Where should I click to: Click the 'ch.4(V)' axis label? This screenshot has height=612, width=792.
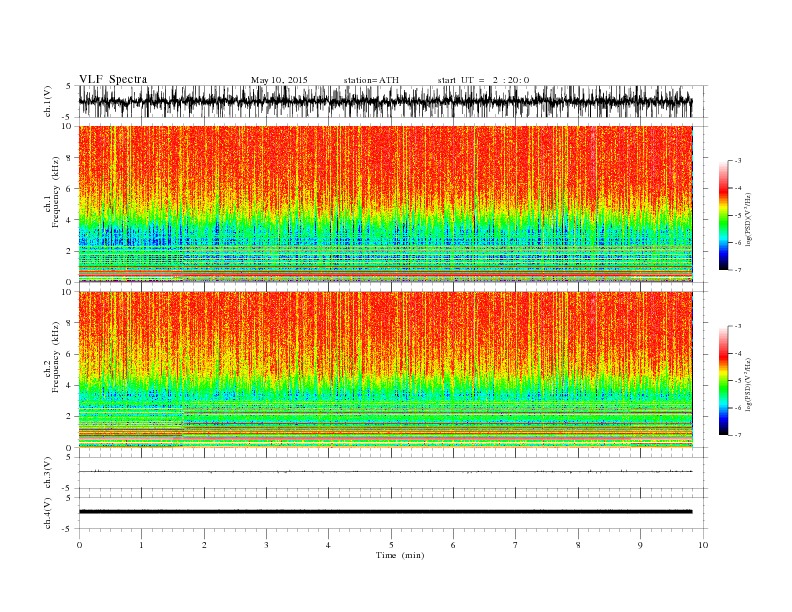tap(48, 513)
